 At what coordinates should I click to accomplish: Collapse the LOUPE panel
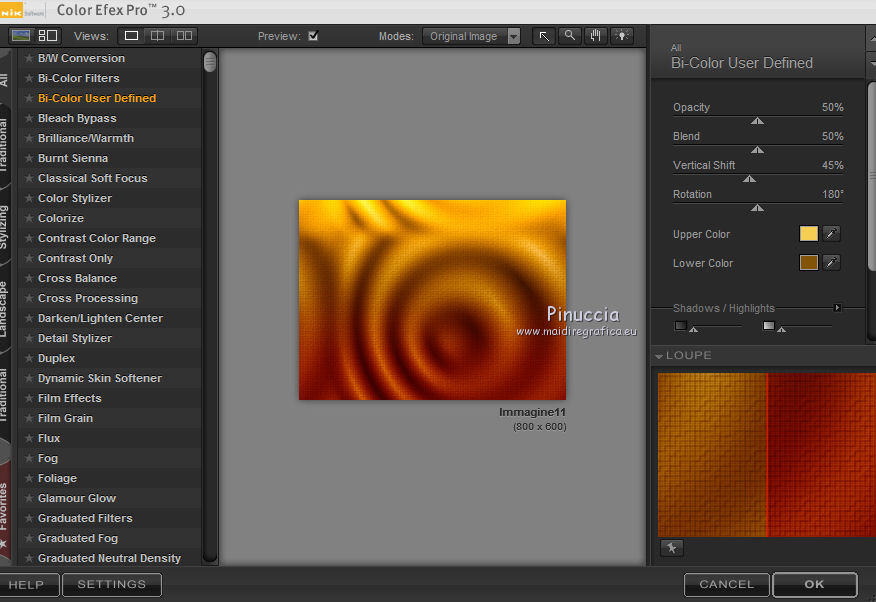(660, 356)
